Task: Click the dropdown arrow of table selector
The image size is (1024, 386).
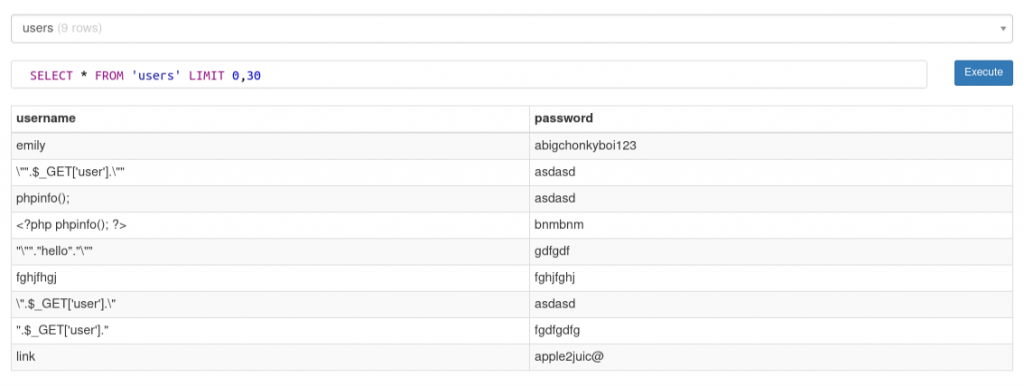Action: (x=1002, y=29)
